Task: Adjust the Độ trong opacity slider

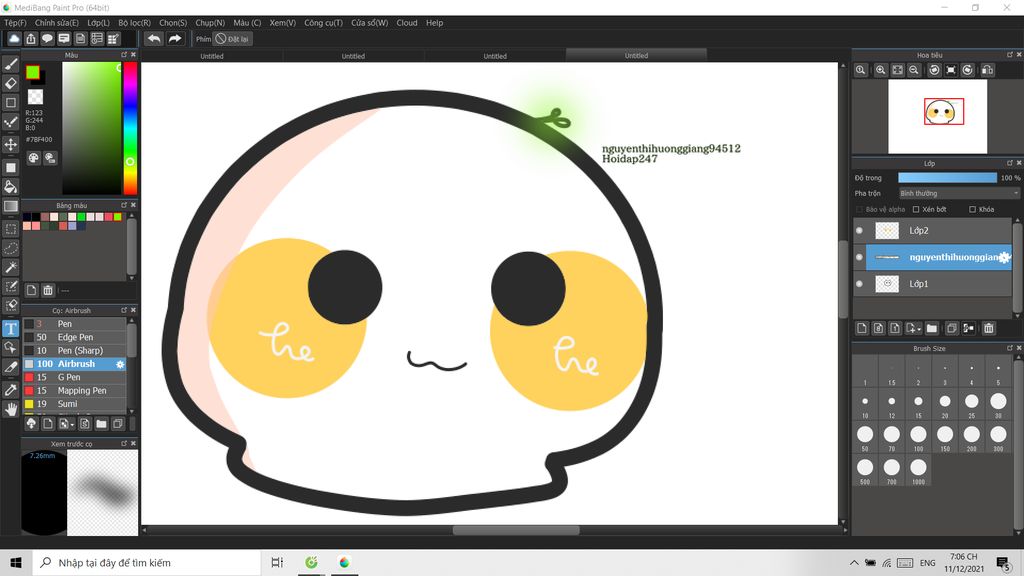Action: click(x=948, y=178)
